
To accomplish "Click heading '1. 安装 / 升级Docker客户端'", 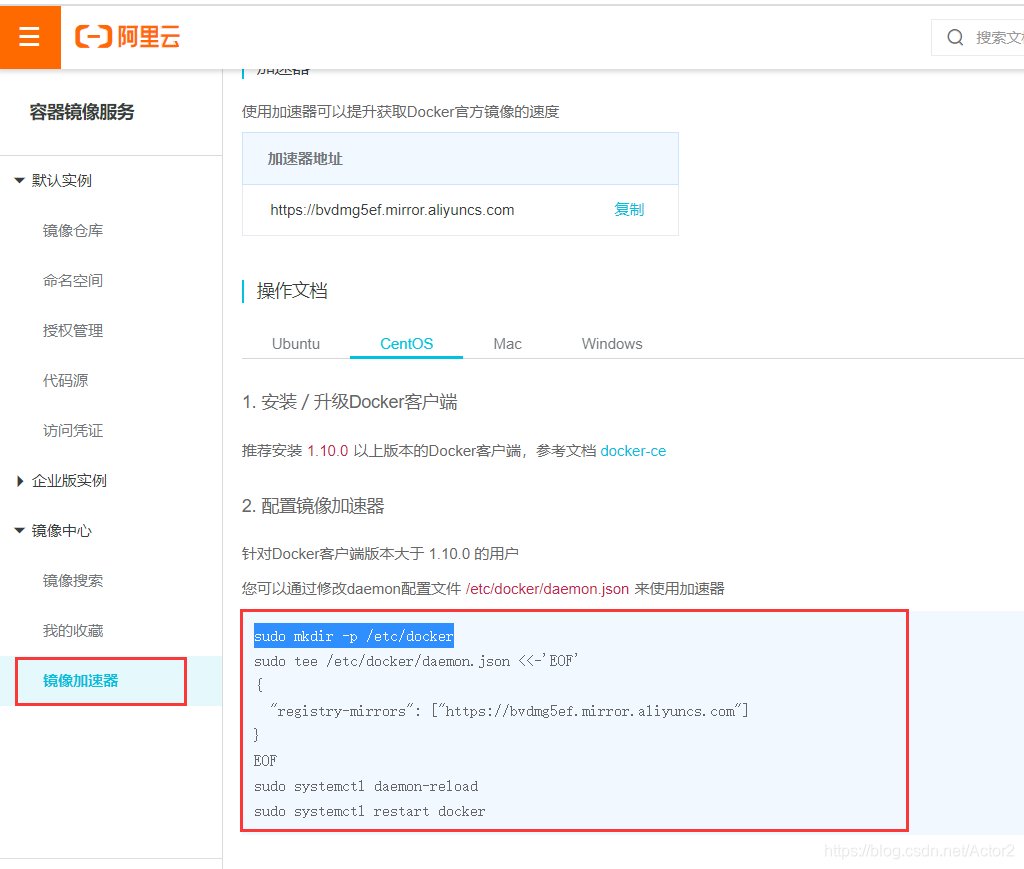I will point(349,402).
